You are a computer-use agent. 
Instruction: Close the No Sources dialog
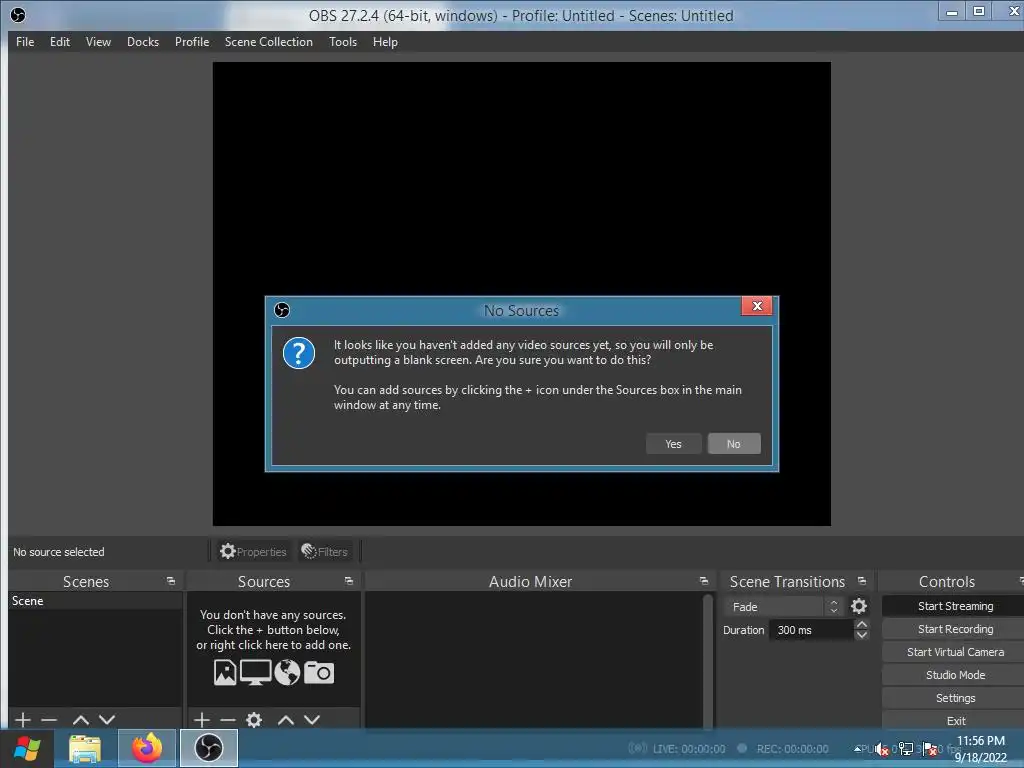pyautogui.click(x=757, y=306)
